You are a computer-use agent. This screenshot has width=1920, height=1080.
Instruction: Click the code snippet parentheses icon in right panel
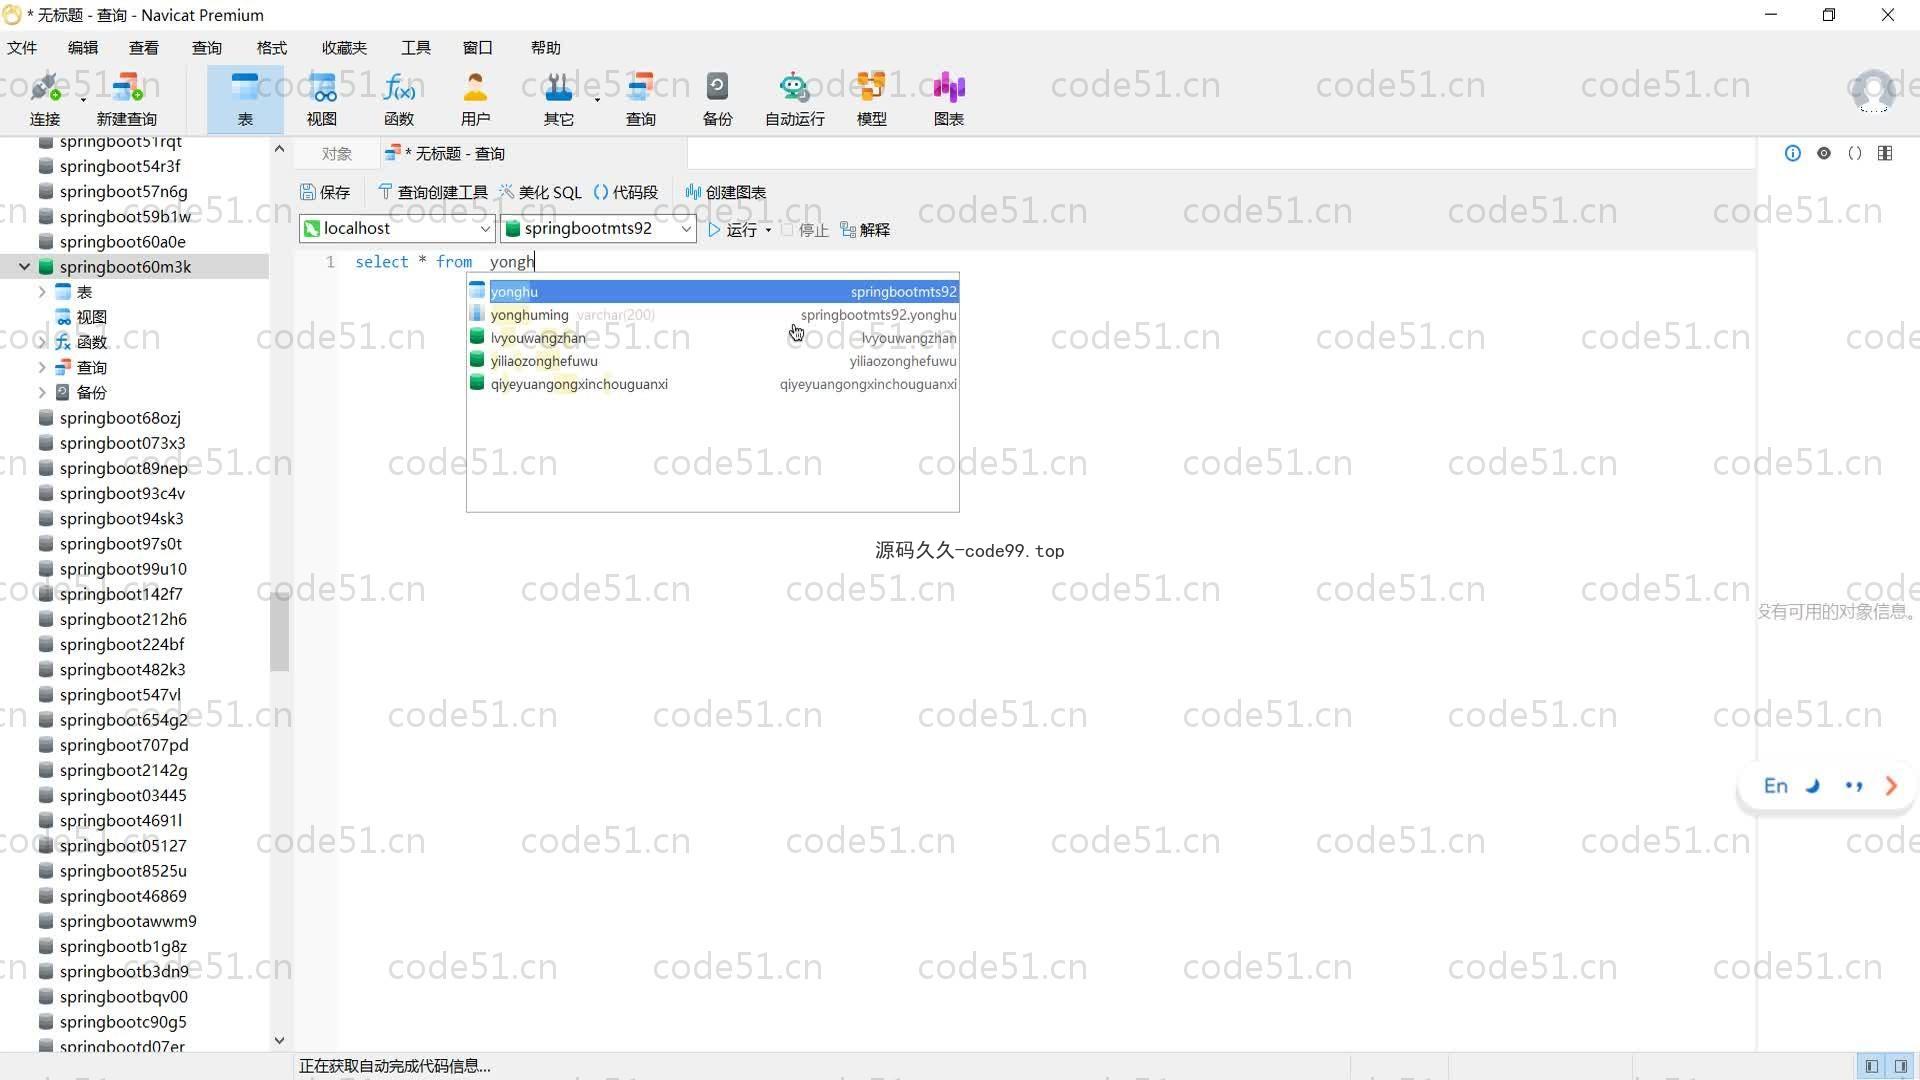tap(1855, 153)
